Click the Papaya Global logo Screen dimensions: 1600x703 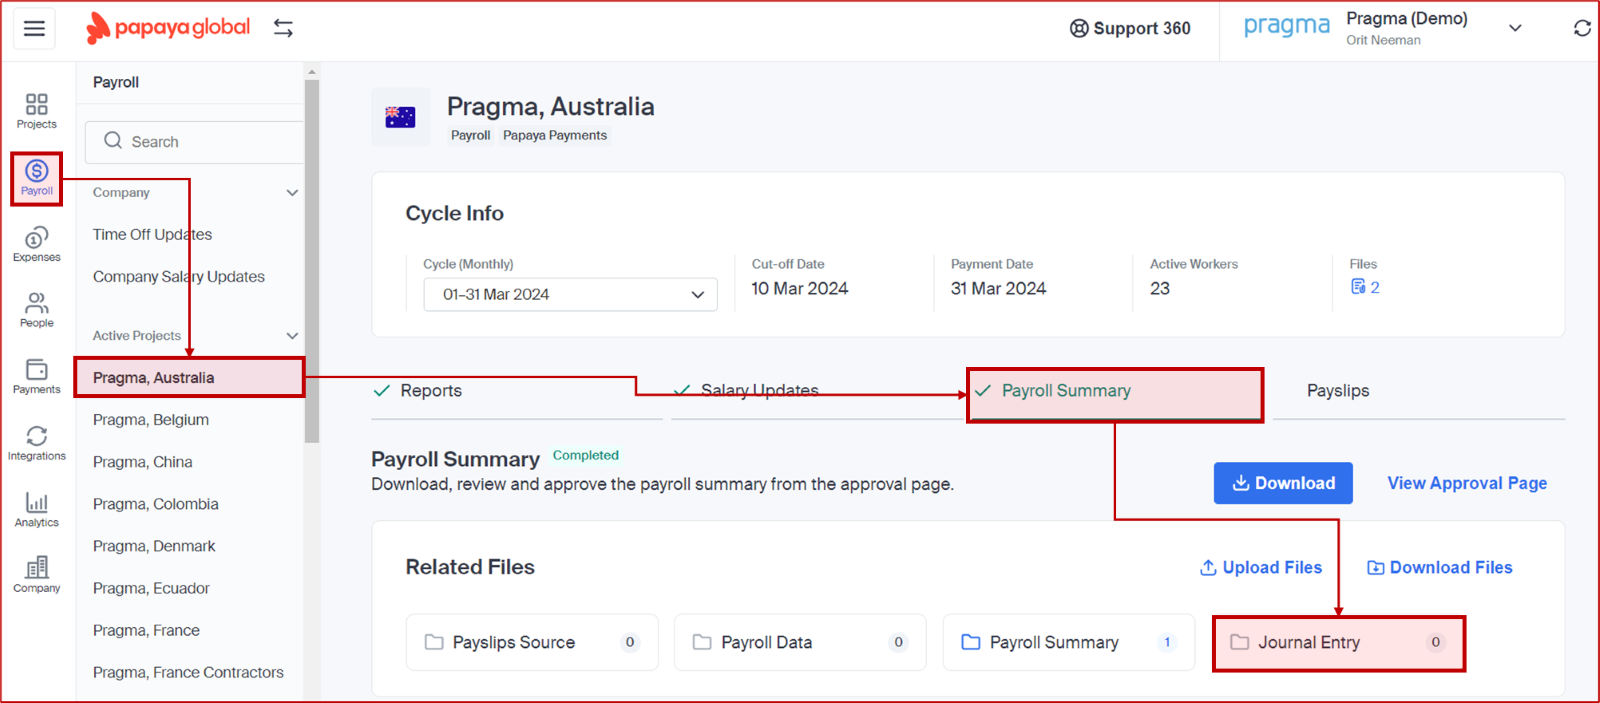[168, 28]
